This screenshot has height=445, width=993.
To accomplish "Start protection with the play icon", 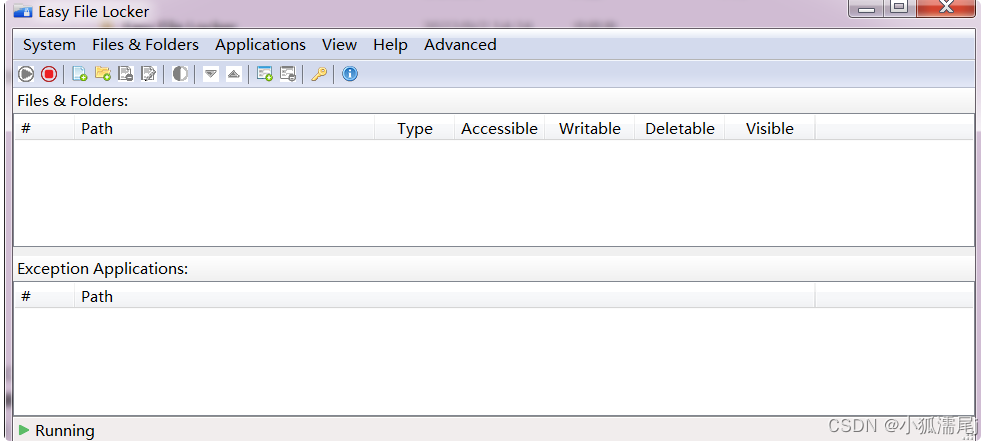I will (26, 74).
